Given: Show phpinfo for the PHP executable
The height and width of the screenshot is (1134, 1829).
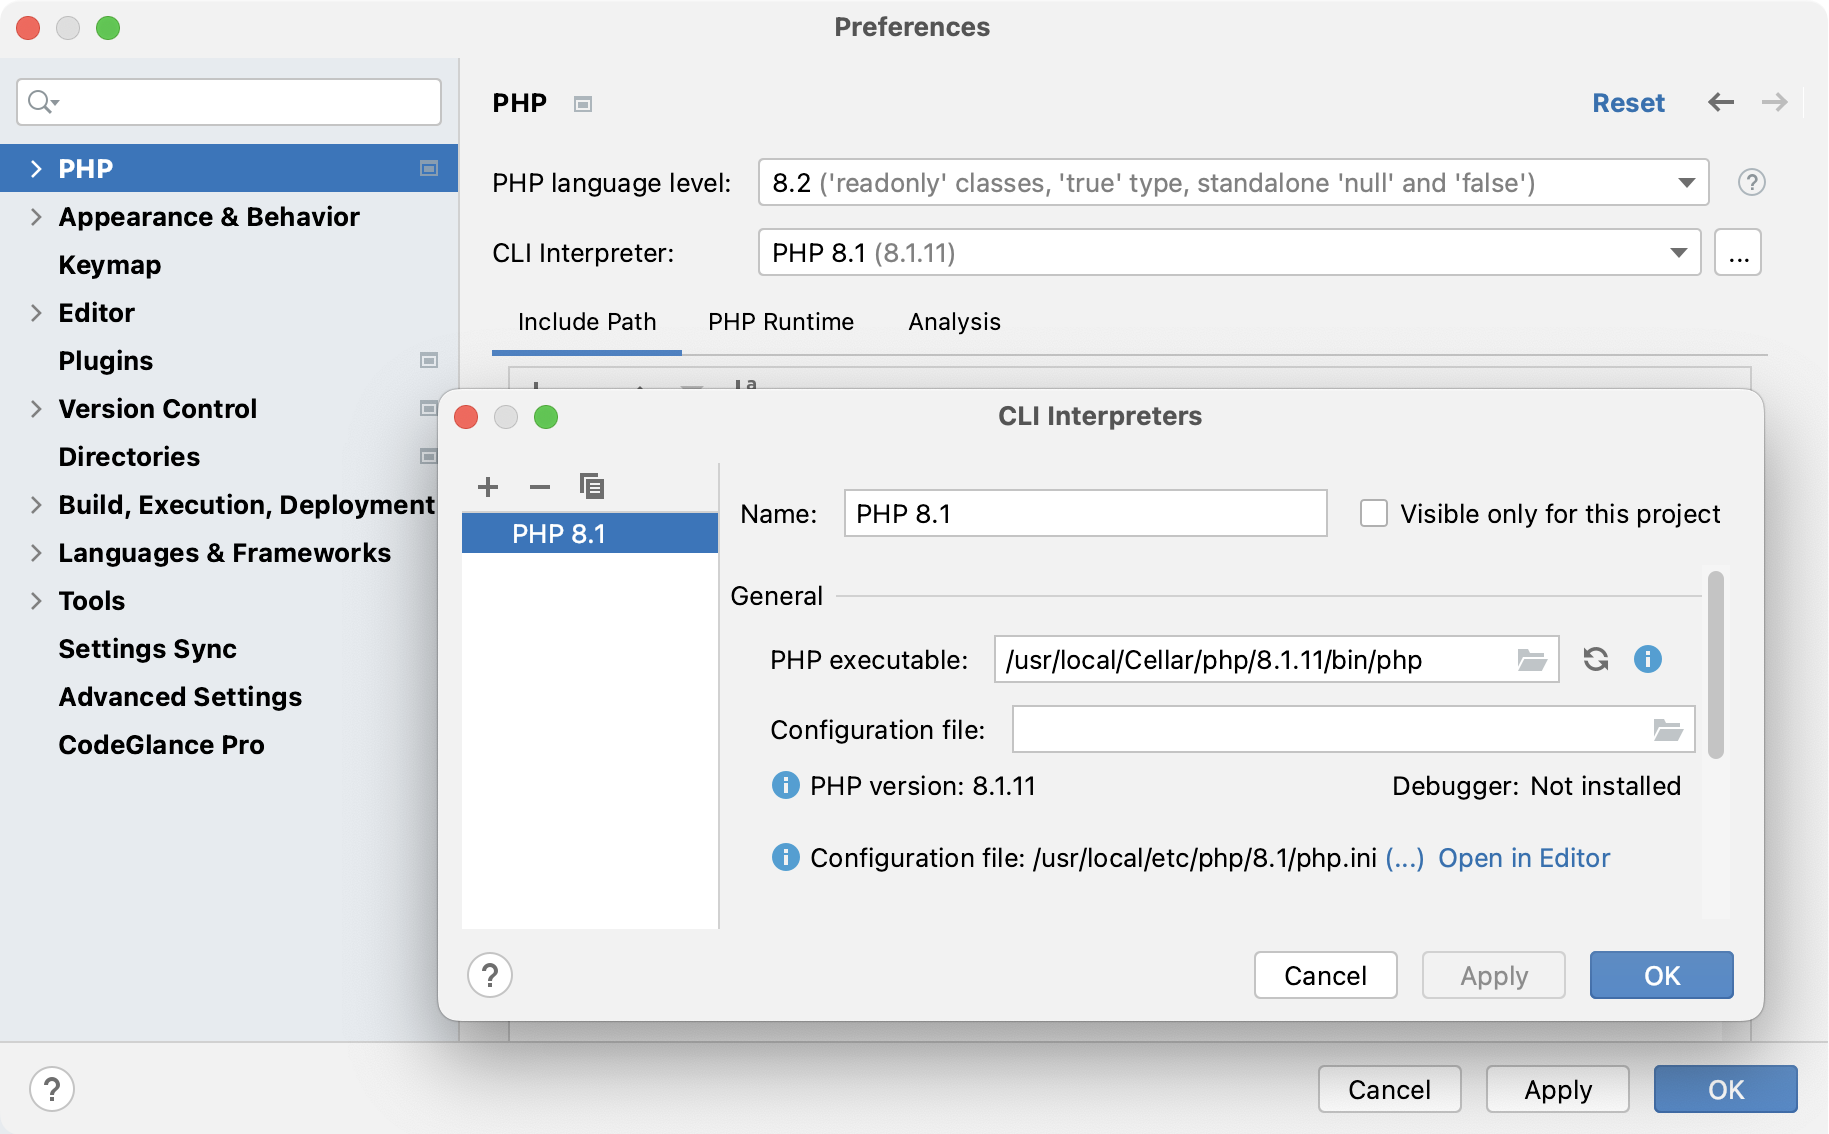Looking at the screenshot, I should click(1647, 659).
